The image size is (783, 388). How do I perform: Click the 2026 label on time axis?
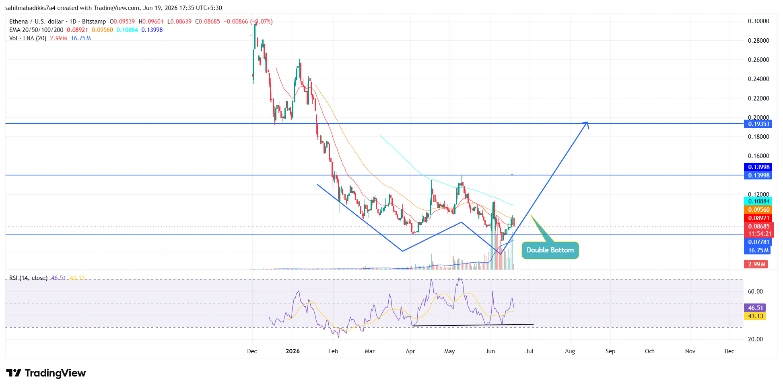point(293,352)
